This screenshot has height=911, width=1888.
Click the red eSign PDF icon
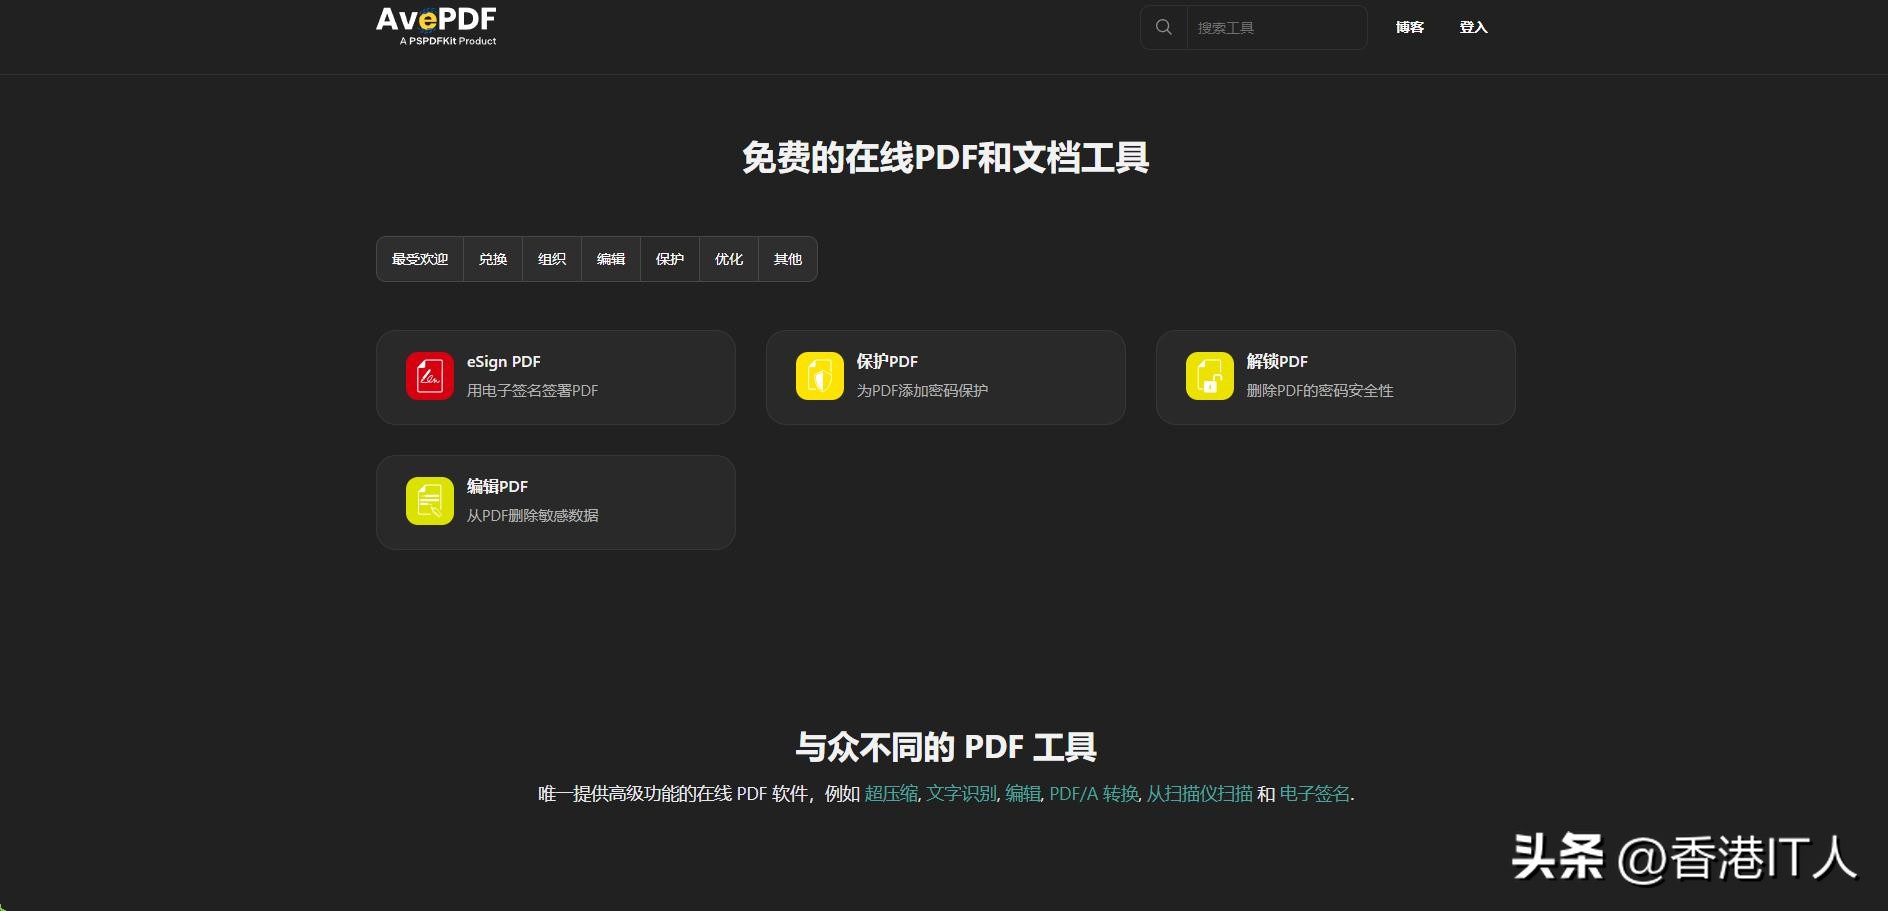[x=430, y=376]
